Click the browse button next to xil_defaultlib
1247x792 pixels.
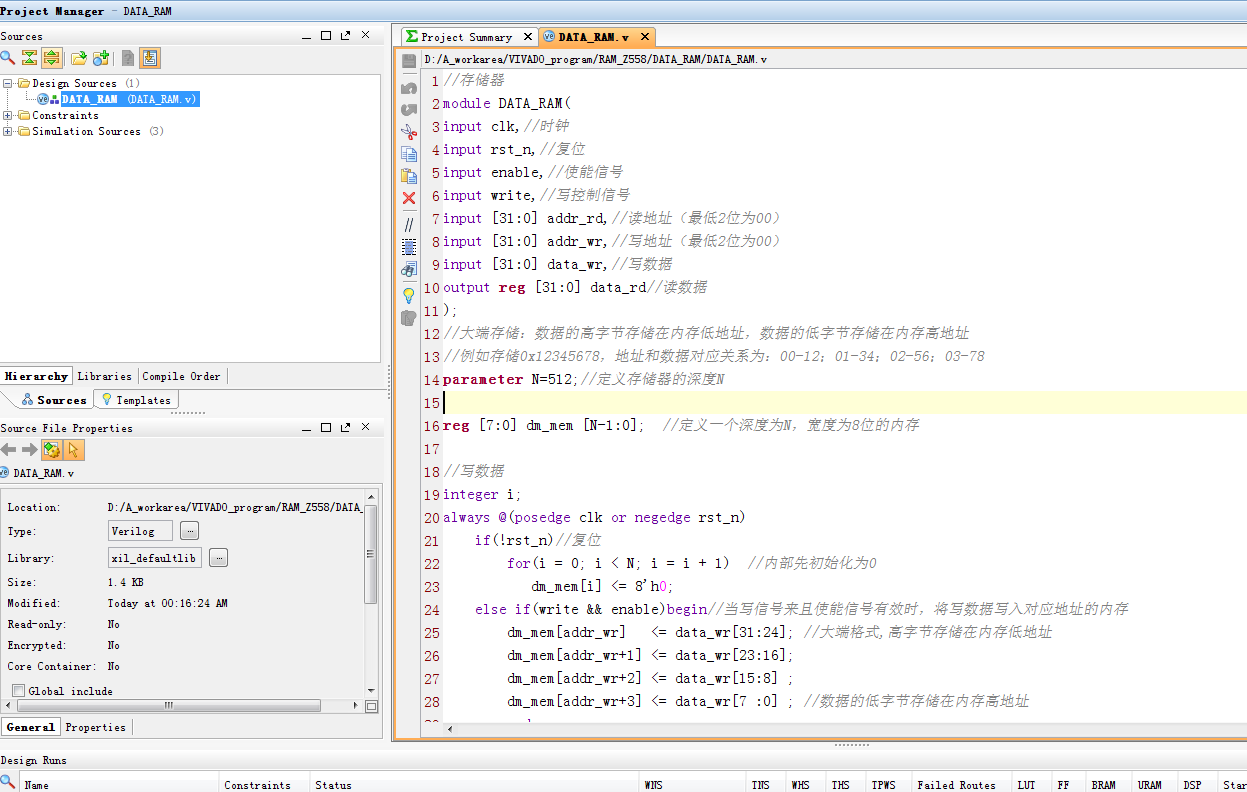click(218, 558)
